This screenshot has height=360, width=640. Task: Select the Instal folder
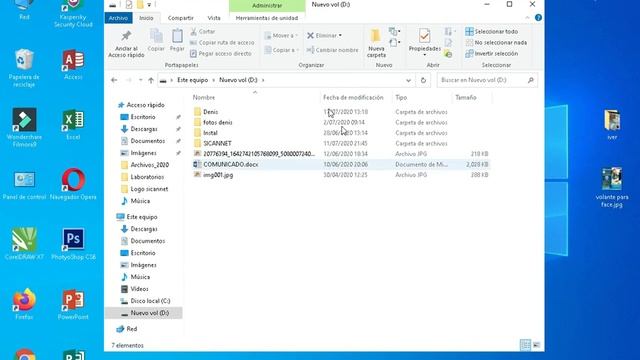pos(210,133)
